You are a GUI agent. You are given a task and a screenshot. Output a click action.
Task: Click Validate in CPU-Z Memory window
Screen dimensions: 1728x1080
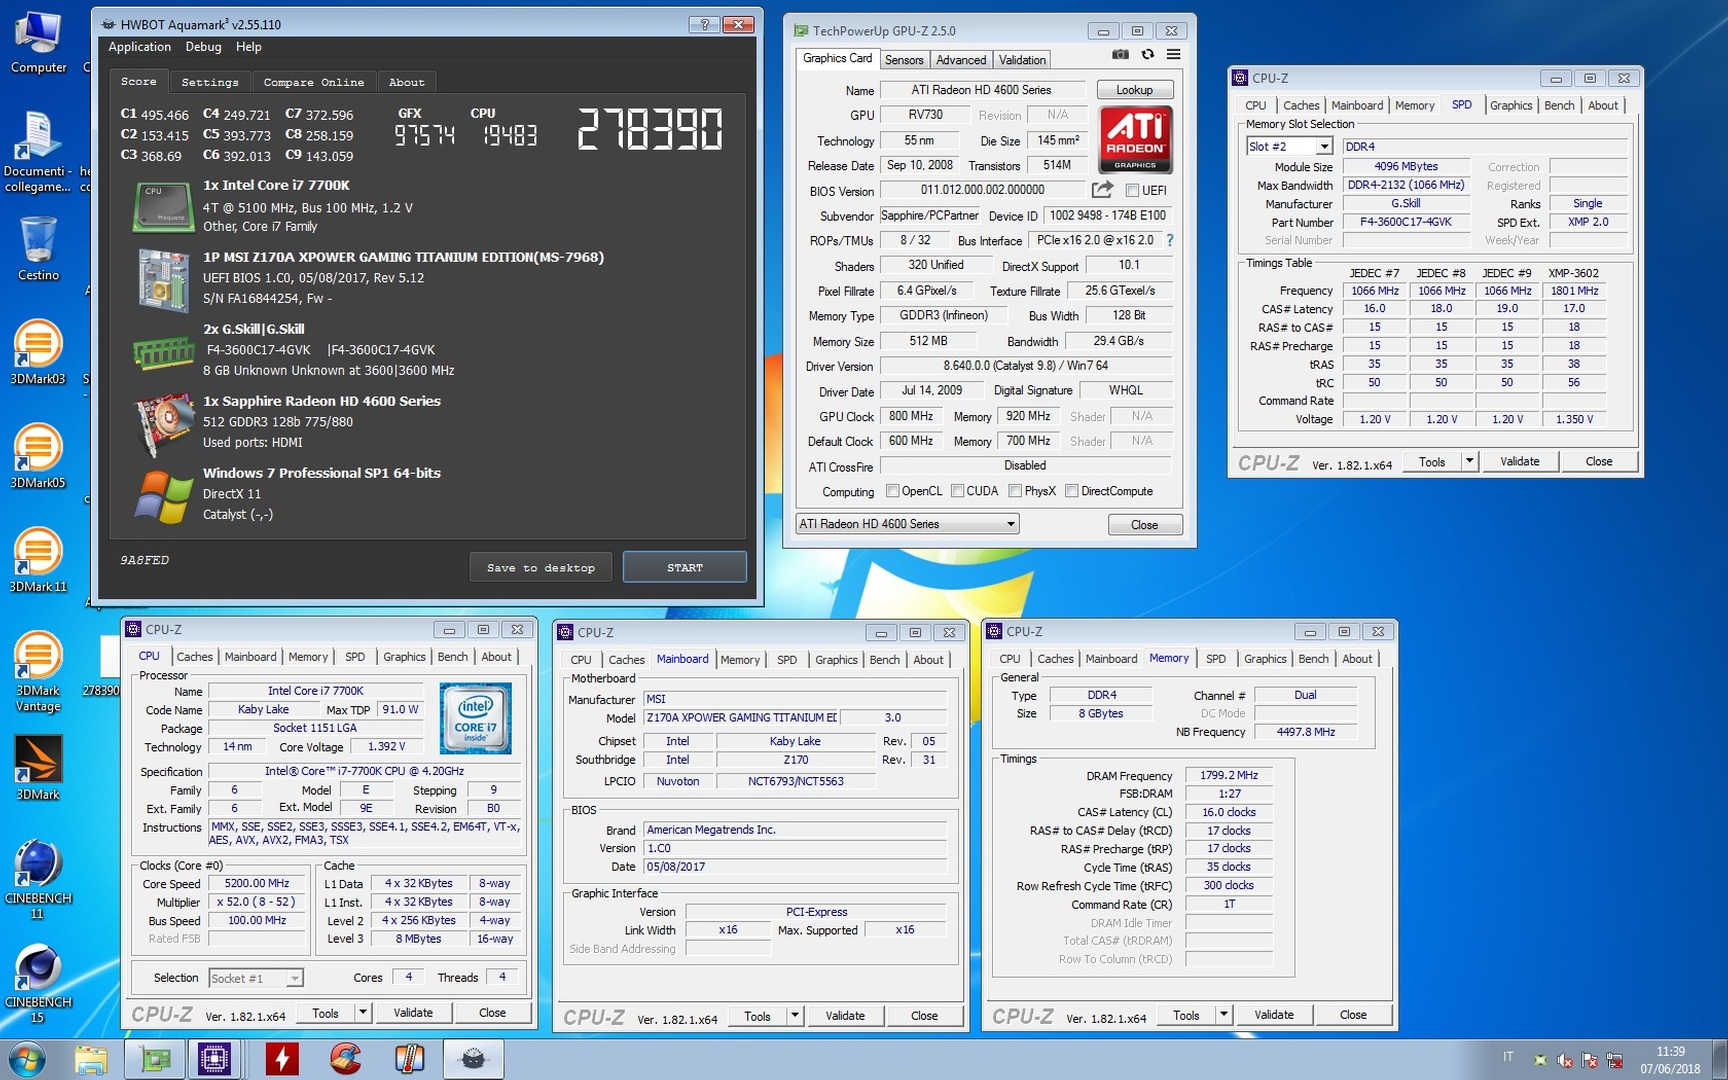(x=1273, y=1015)
